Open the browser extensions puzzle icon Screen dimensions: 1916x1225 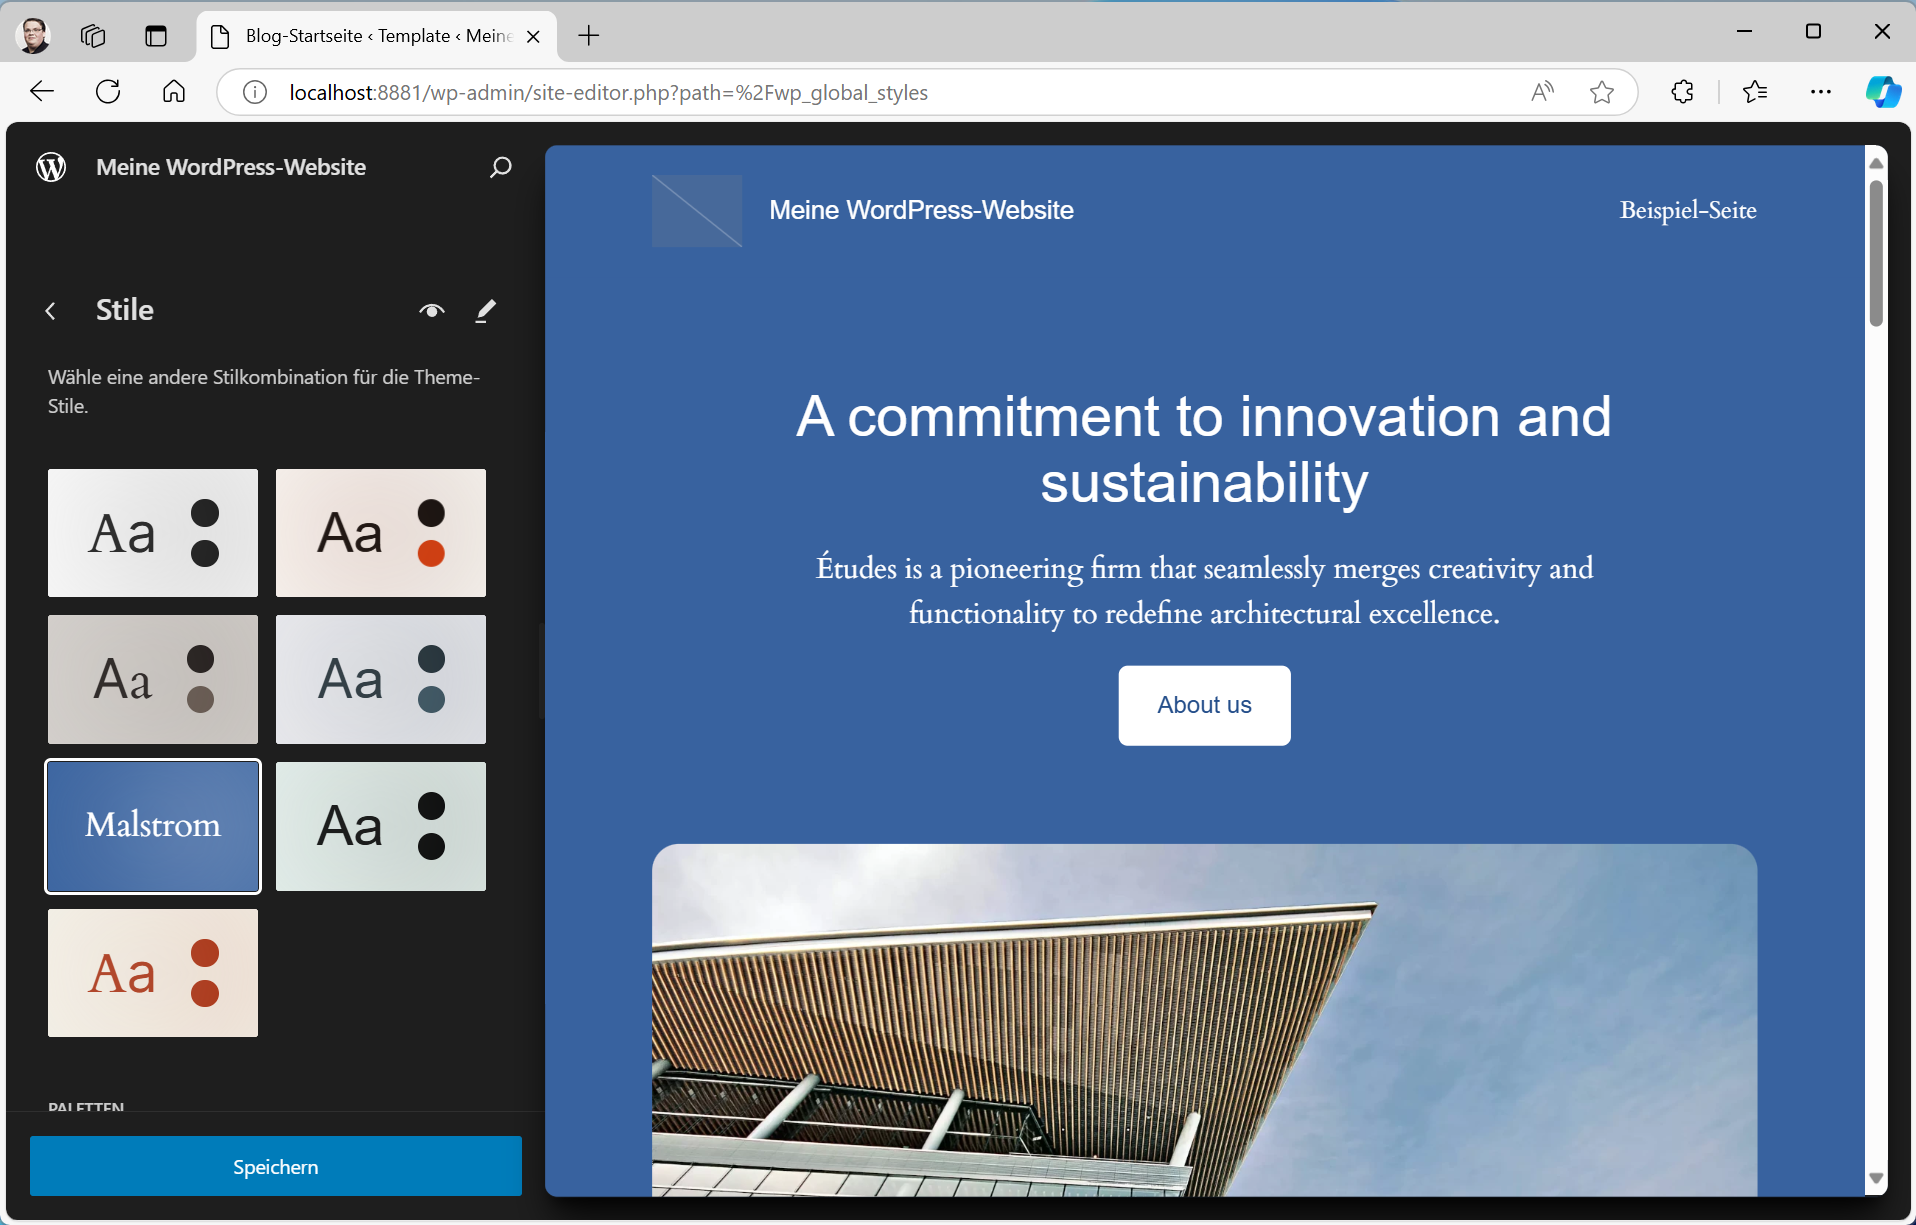point(1682,92)
